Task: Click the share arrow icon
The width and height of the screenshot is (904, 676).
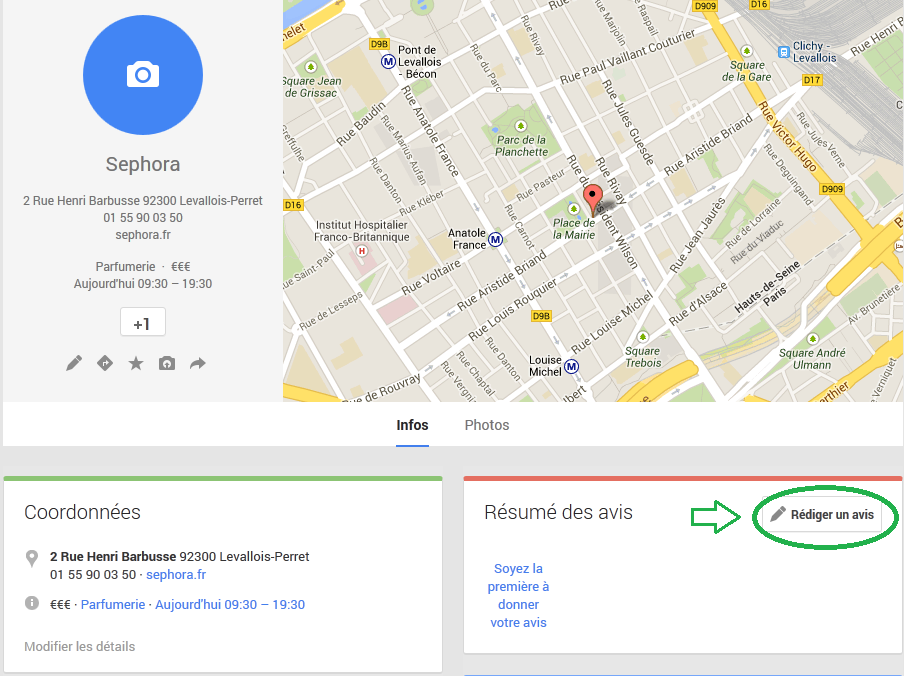Action: coord(198,363)
